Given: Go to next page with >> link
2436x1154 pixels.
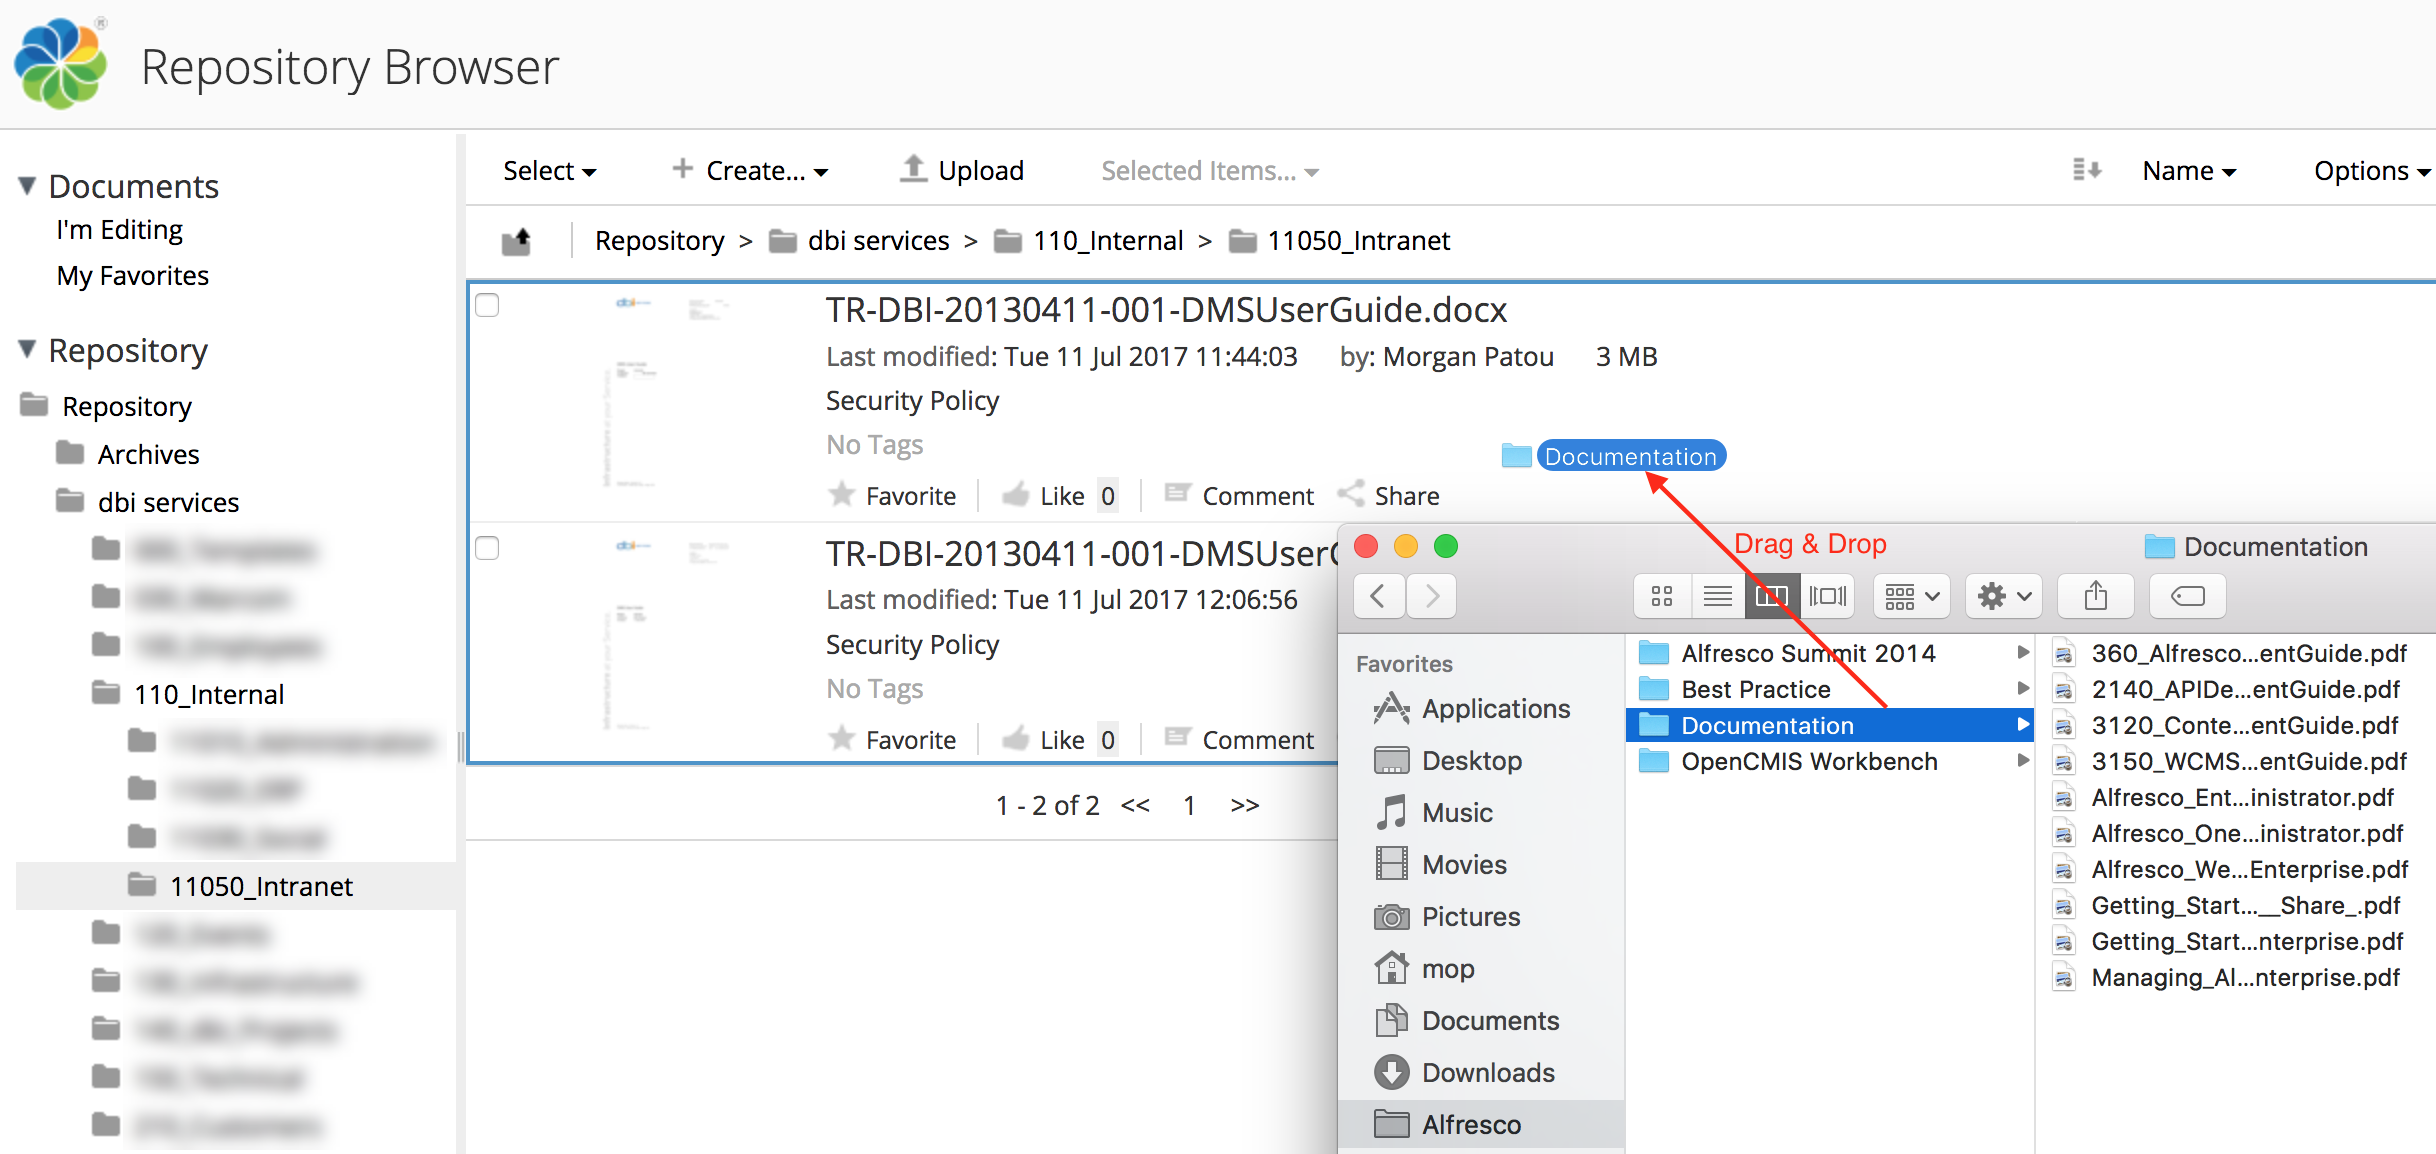Looking at the screenshot, I should pos(1244,805).
